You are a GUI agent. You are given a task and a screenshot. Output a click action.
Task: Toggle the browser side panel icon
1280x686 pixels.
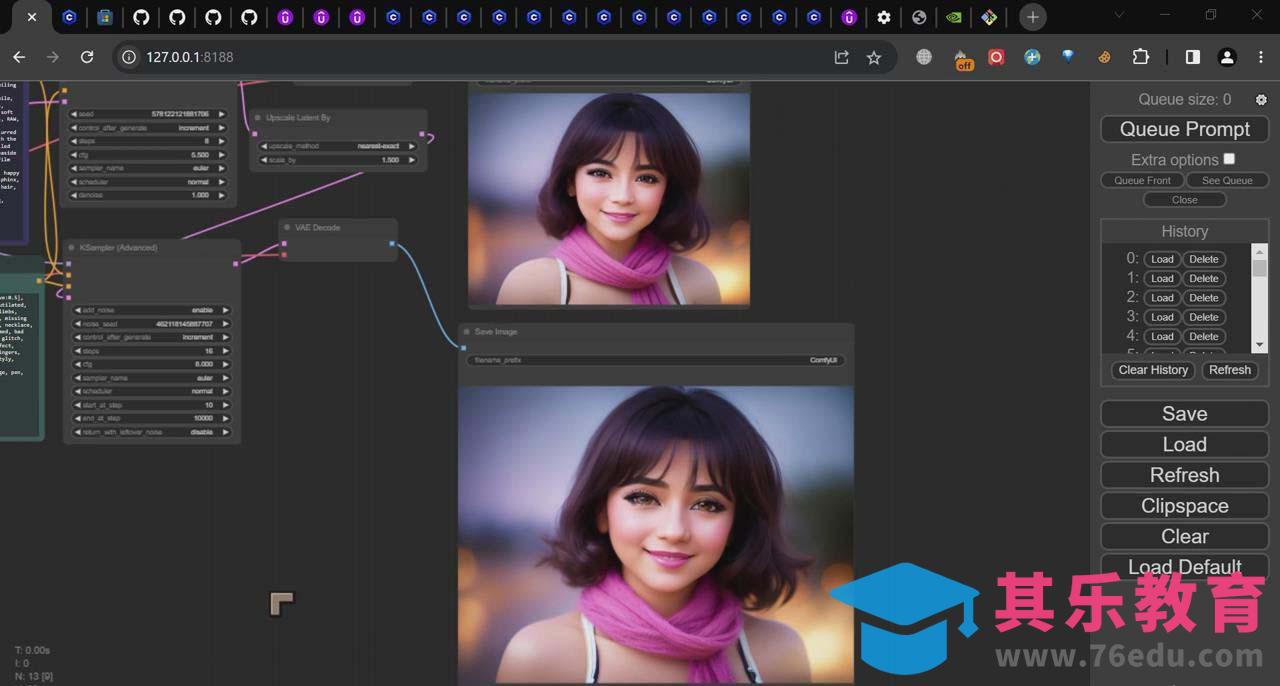(x=1192, y=57)
